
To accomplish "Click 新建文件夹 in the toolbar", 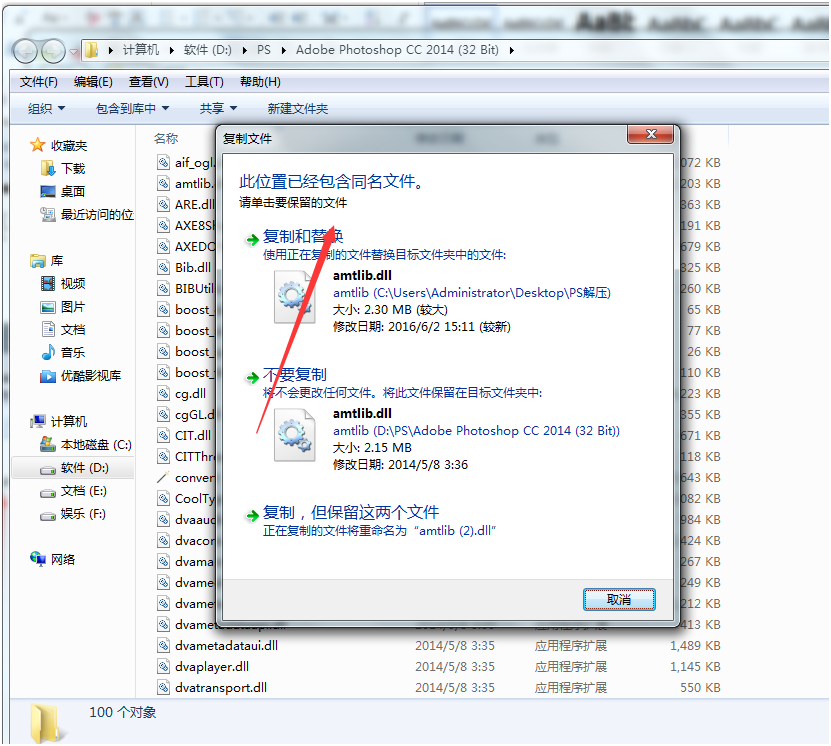I will (x=298, y=109).
